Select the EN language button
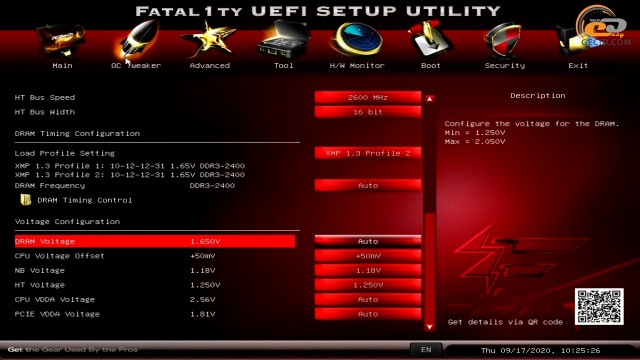Image resolution: width=640 pixels, height=360 pixels. click(x=426, y=350)
